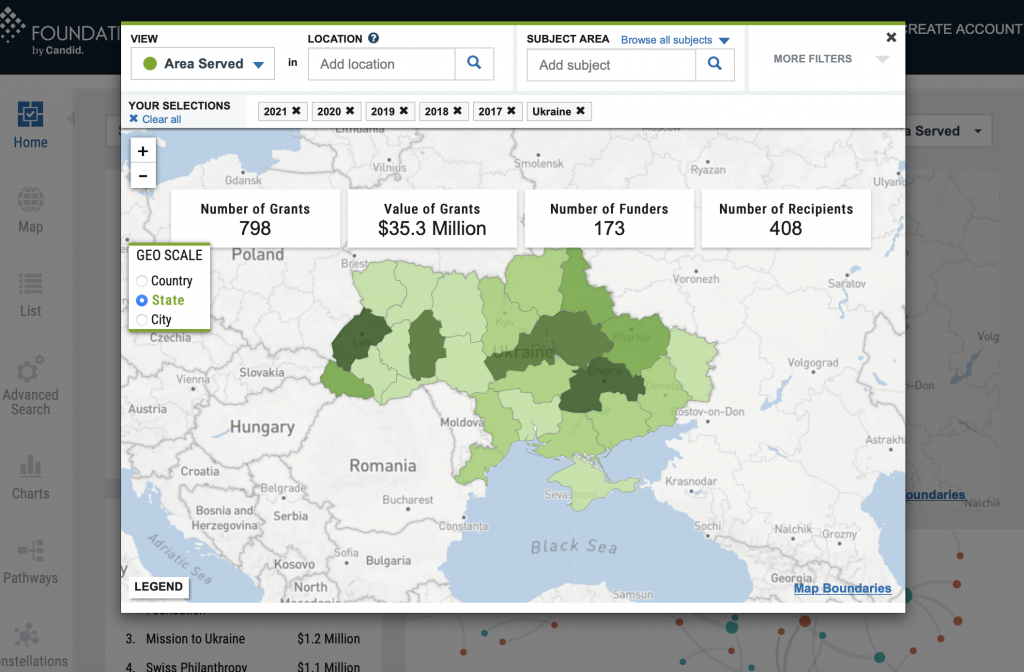Image resolution: width=1024 pixels, height=672 pixels.
Task: Click the Kharkiv region on map
Action: tap(637, 343)
